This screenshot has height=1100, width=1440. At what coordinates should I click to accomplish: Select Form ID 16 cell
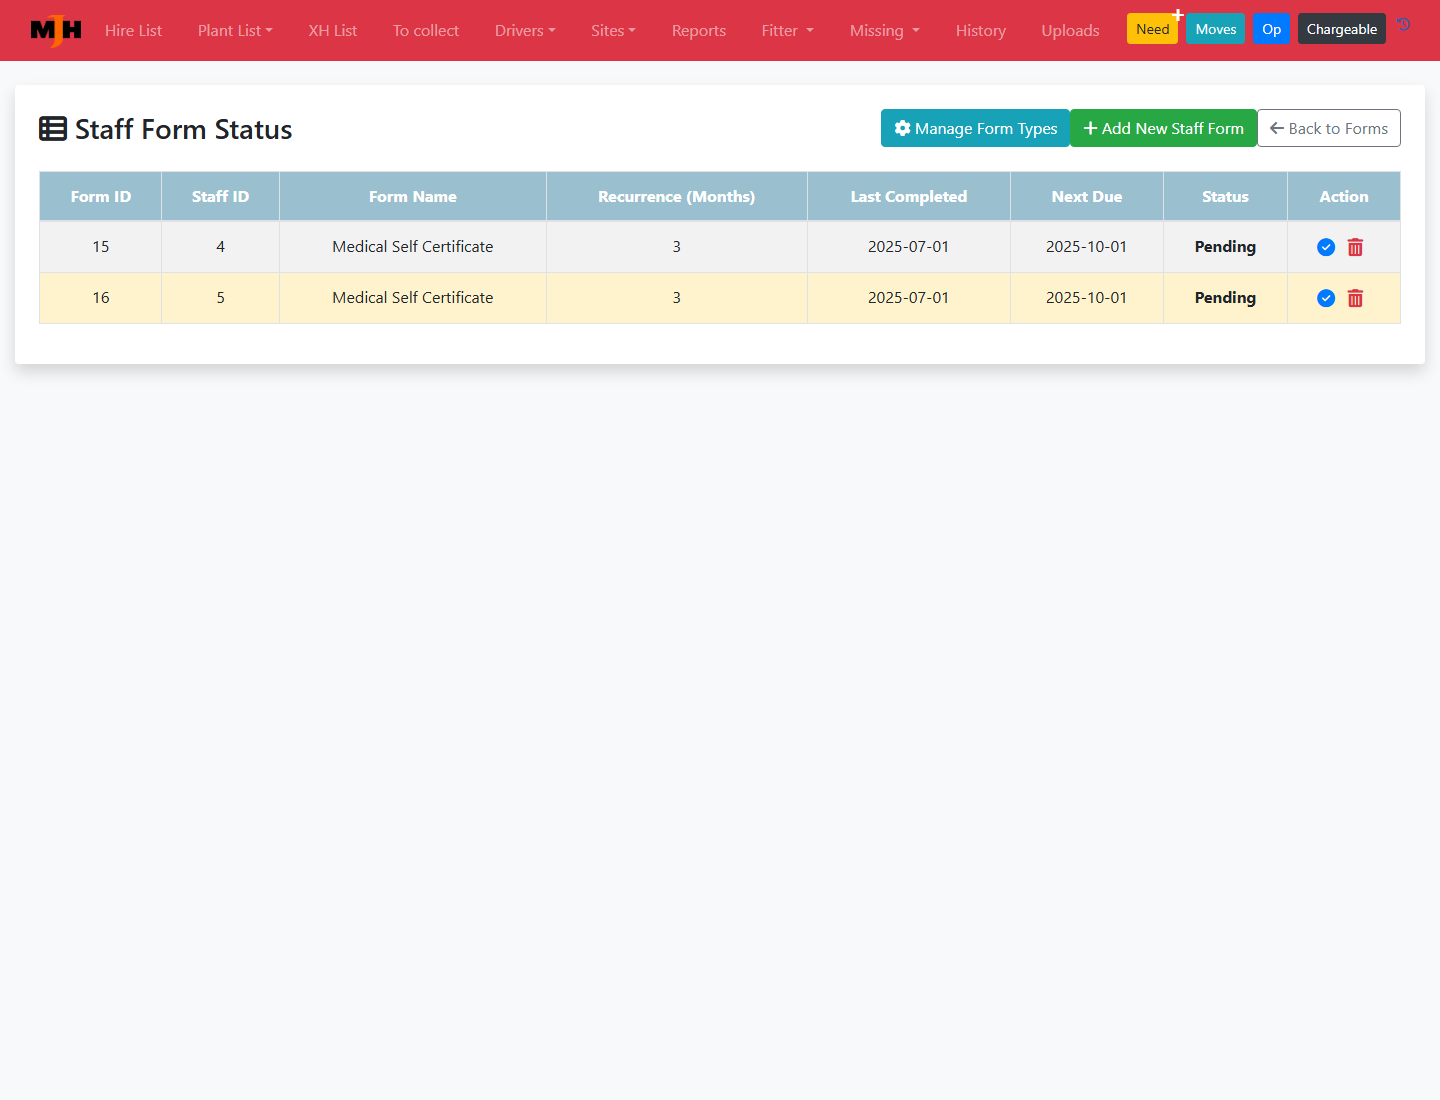101,297
